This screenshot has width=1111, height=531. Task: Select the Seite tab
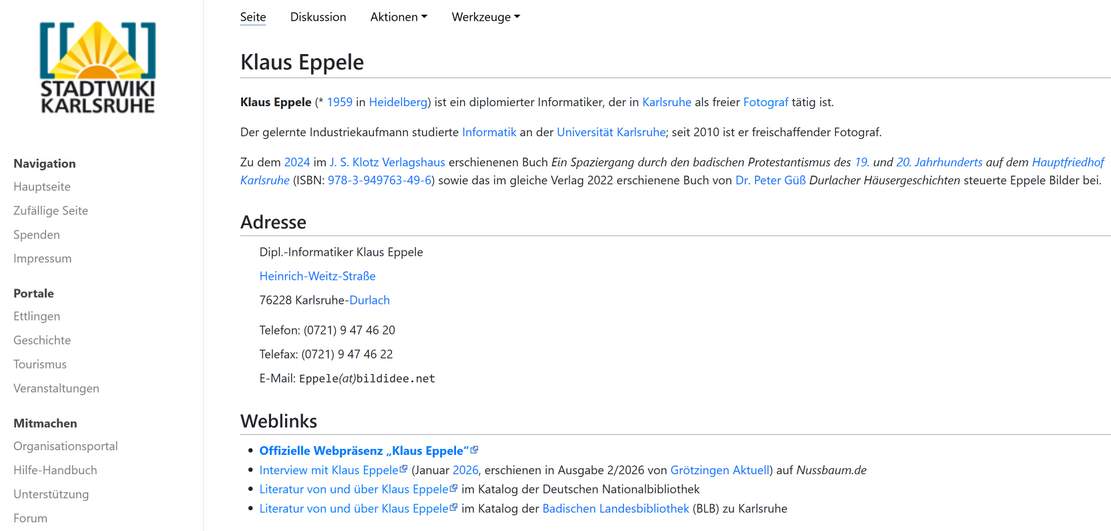tap(253, 17)
